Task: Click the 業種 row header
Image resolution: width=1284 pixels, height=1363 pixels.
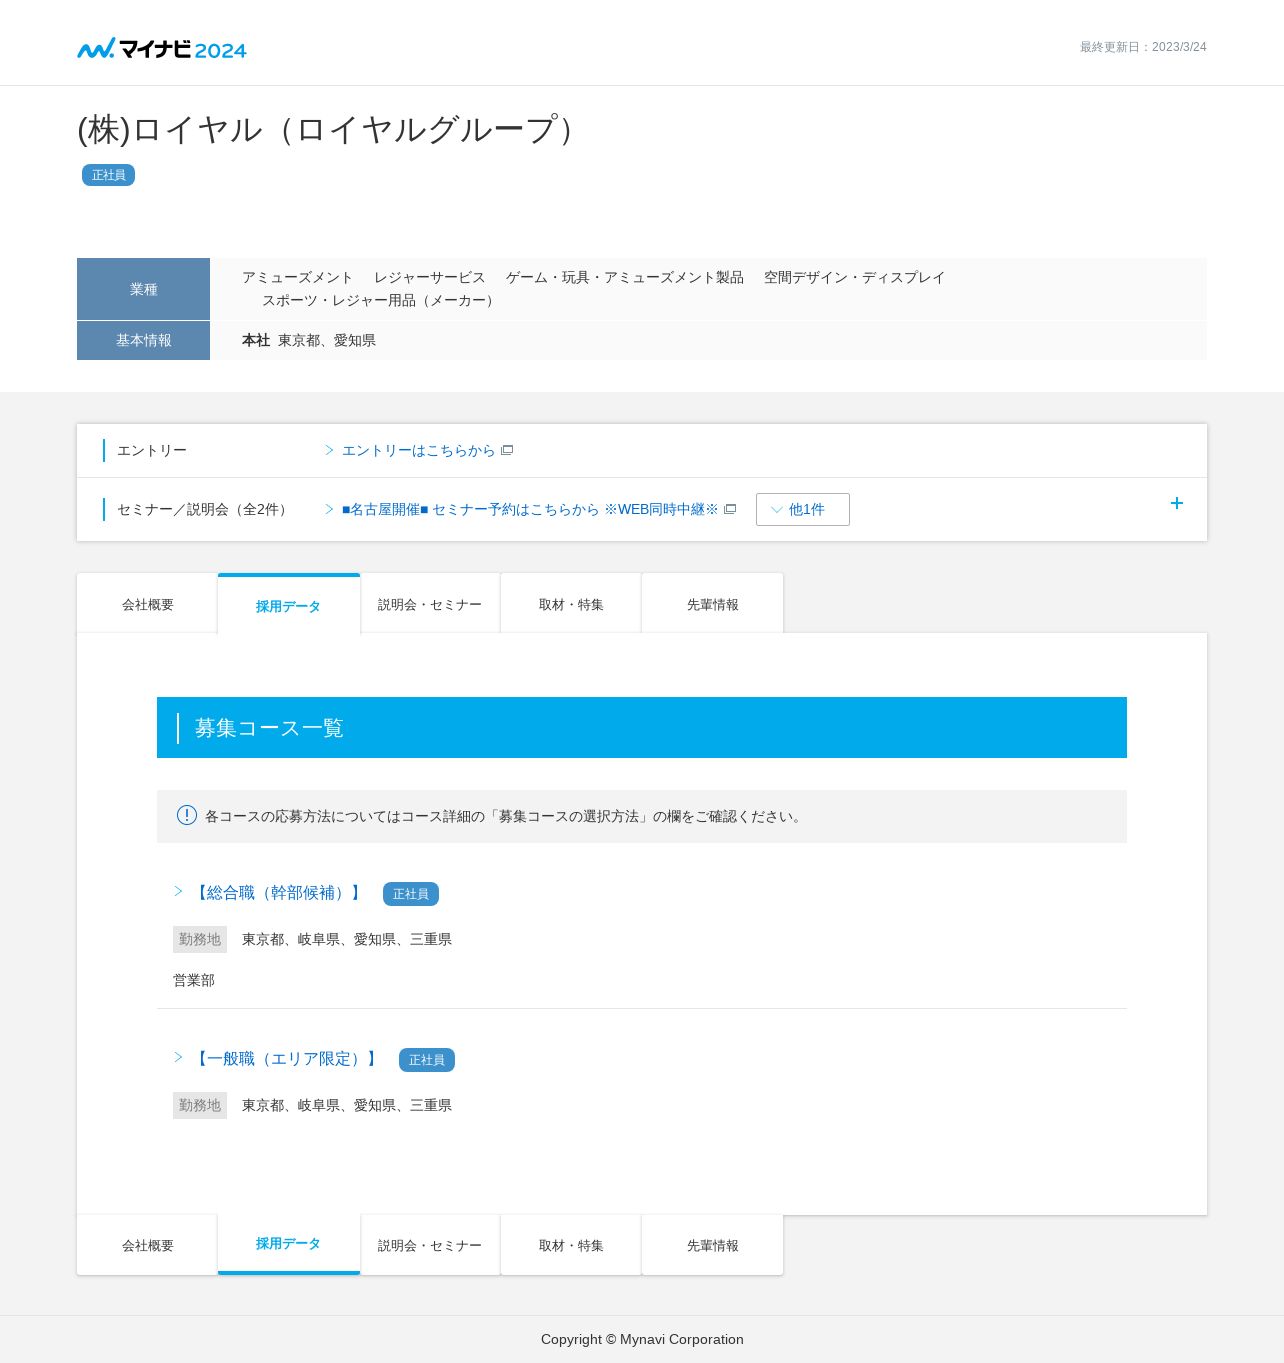Action: click(144, 289)
